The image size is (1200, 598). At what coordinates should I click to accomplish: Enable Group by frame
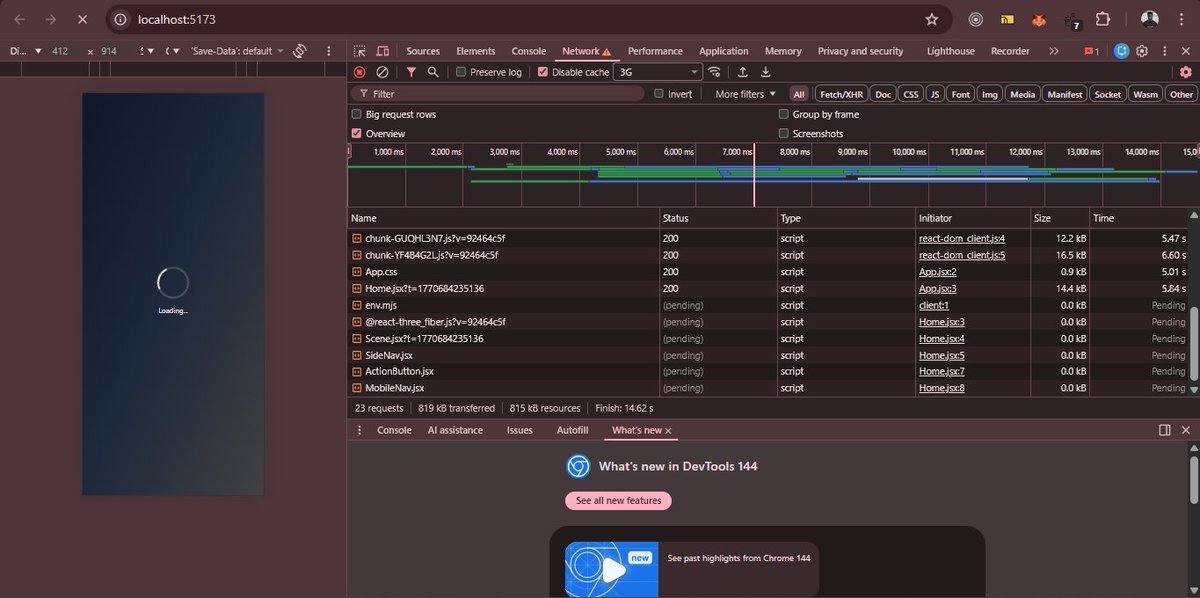click(x=784, y=114)
